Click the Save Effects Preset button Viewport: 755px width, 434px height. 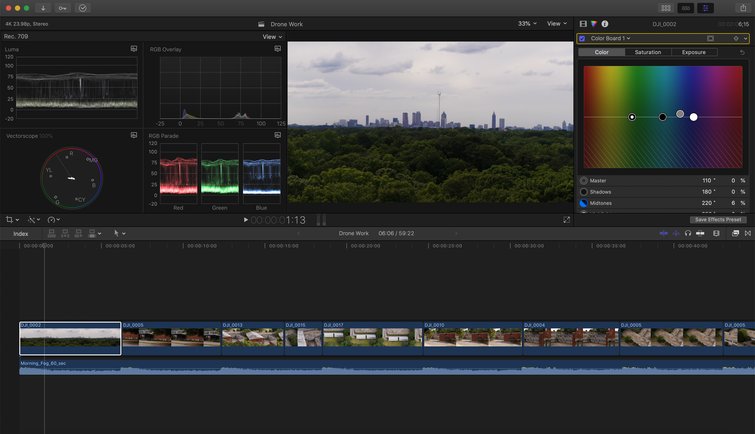(717, 219)
